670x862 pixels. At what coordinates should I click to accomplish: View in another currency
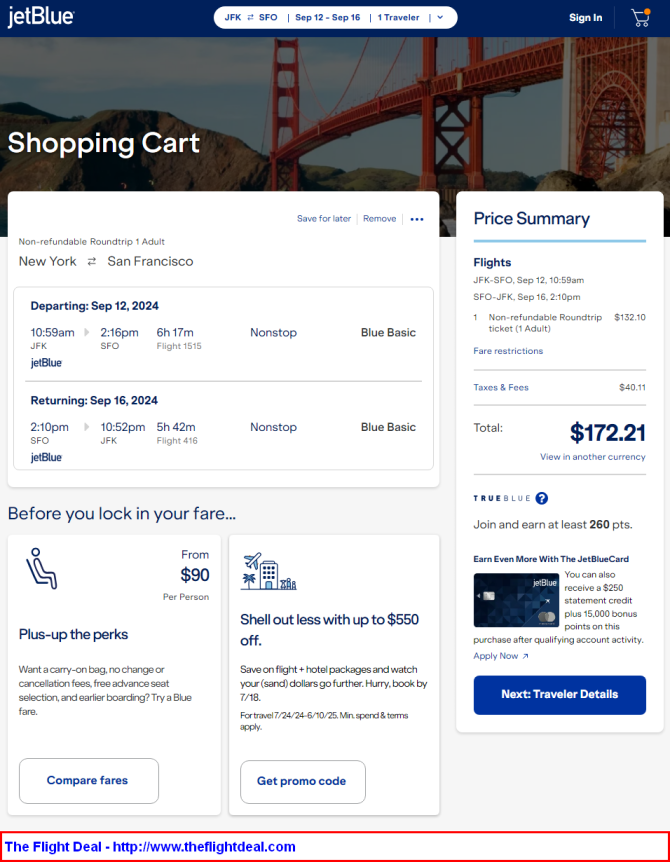point(593,457)
